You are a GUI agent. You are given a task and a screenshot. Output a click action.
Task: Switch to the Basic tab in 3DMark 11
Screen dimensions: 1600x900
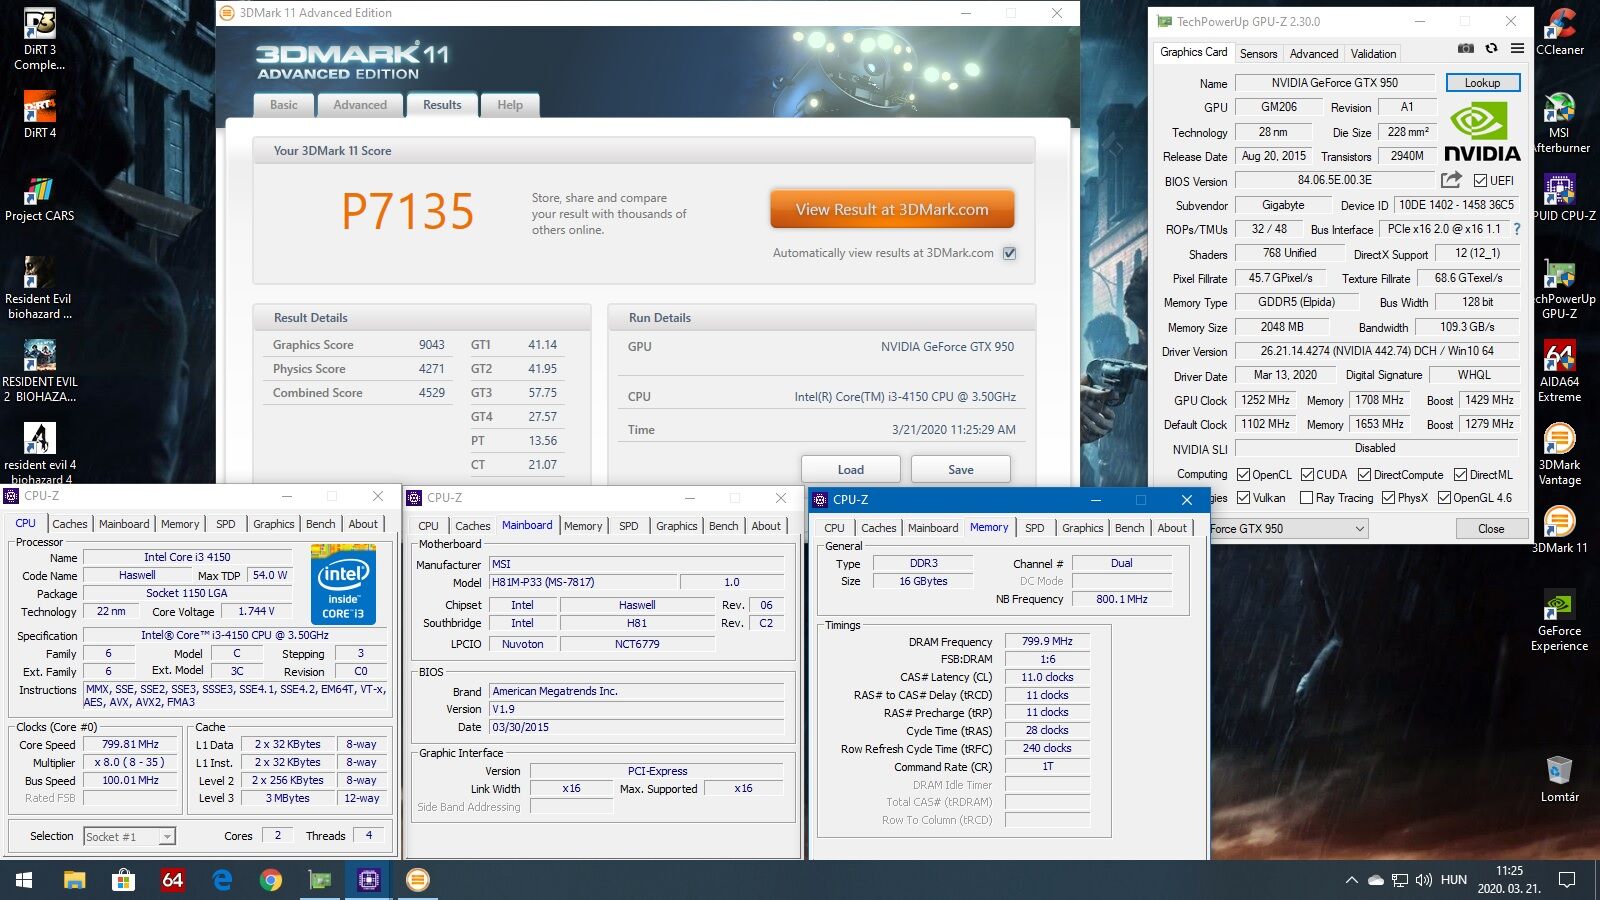pos(284,105)
